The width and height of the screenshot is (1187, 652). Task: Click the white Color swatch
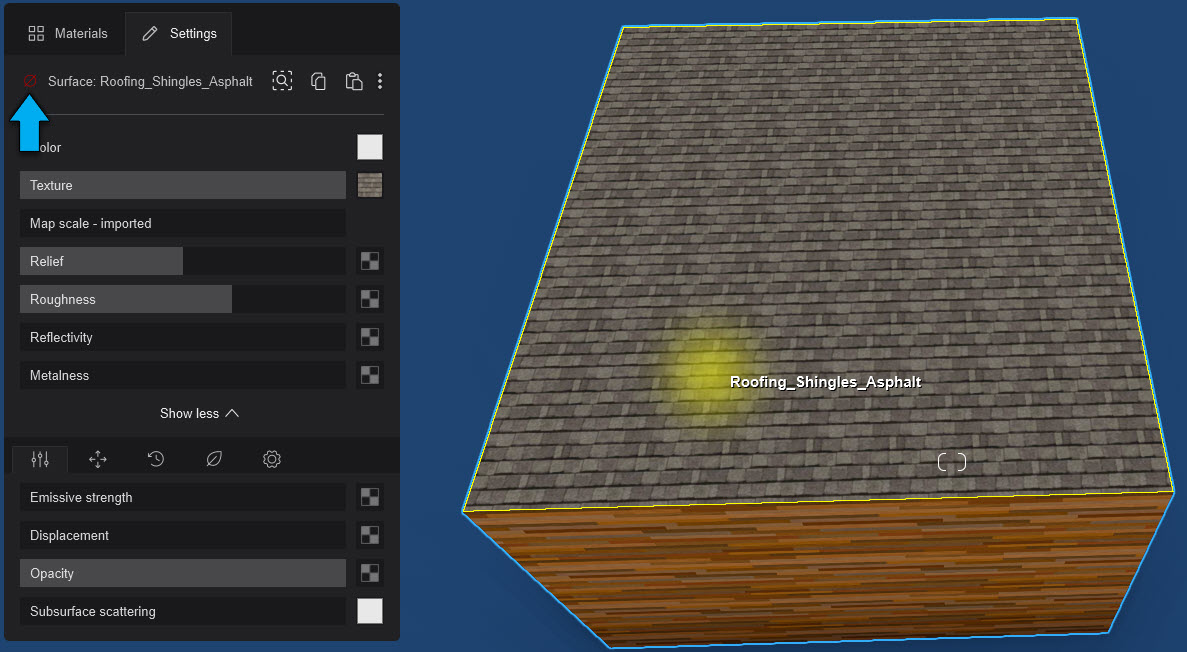370,147
